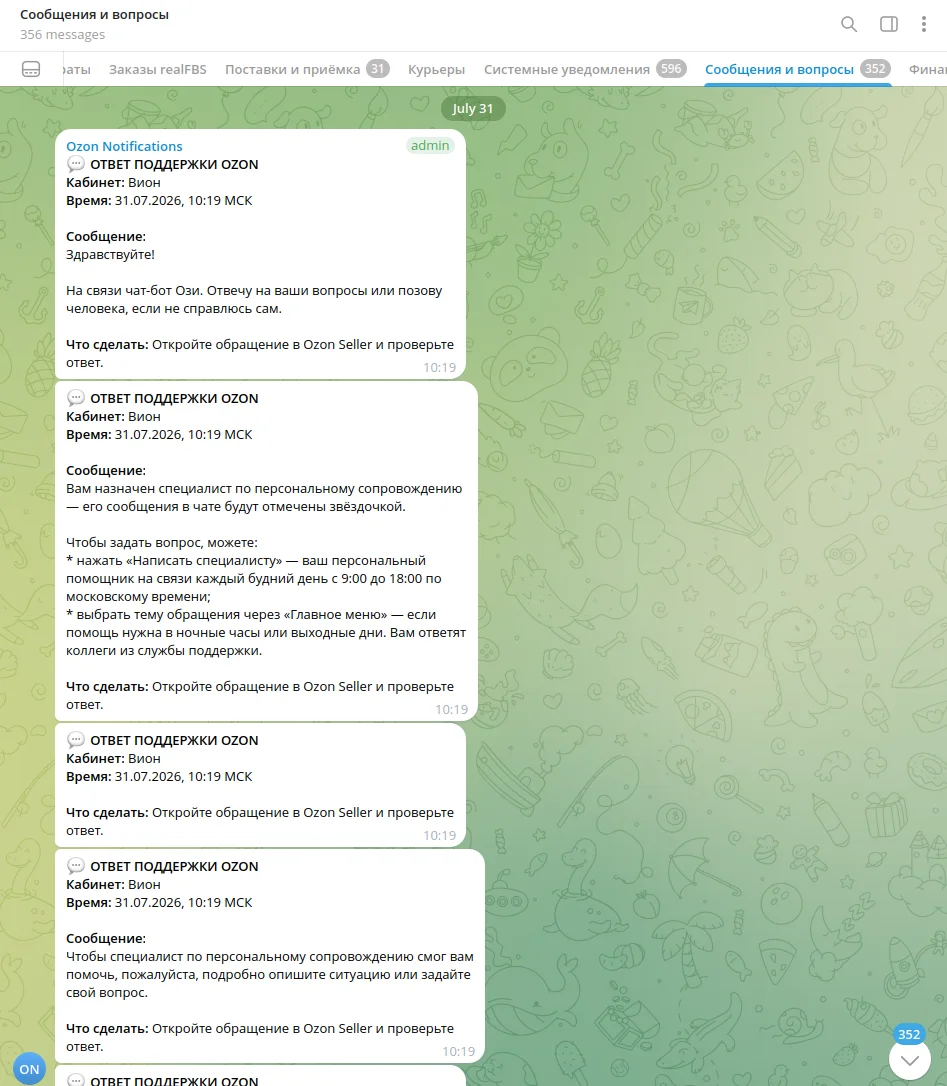Viewport: 947px width, 1086px height.
Task: Click the admin badge on first message
Action: click(430, 145)
